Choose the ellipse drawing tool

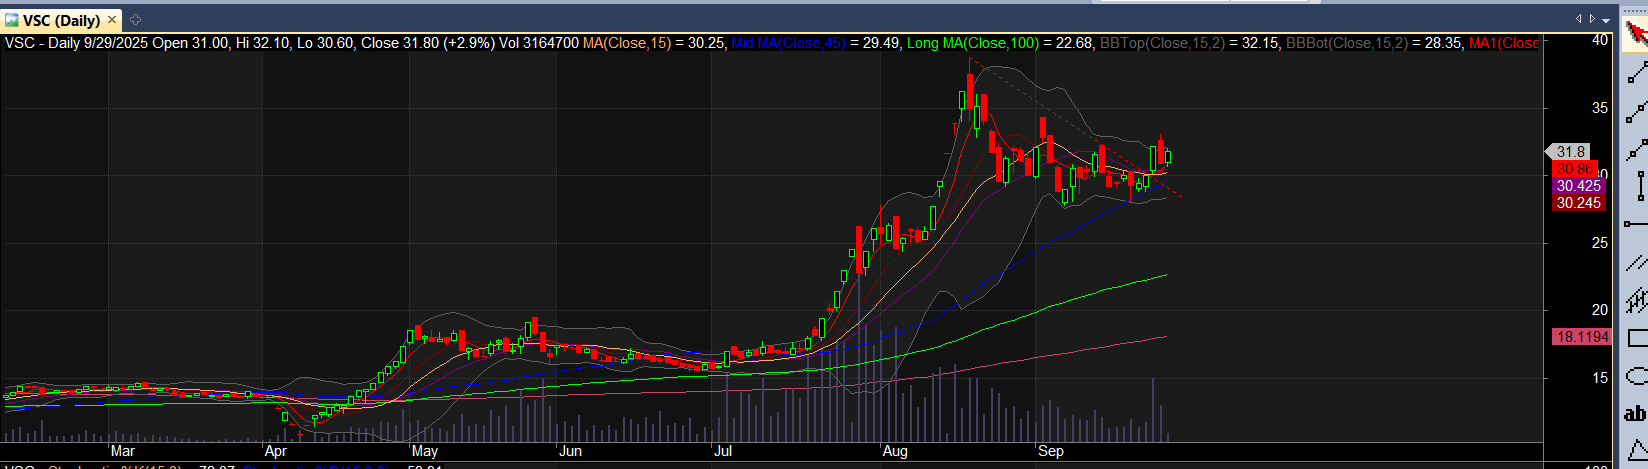tap(1635, 376)
